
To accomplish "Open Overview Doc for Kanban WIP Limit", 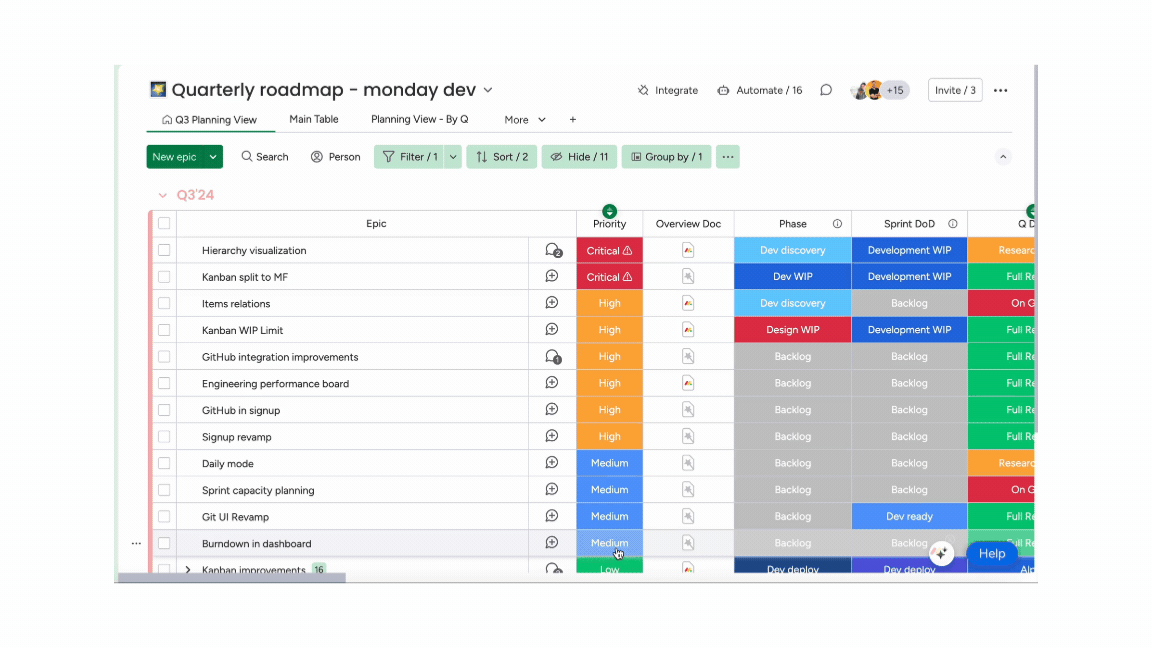I will click(688, 330).
